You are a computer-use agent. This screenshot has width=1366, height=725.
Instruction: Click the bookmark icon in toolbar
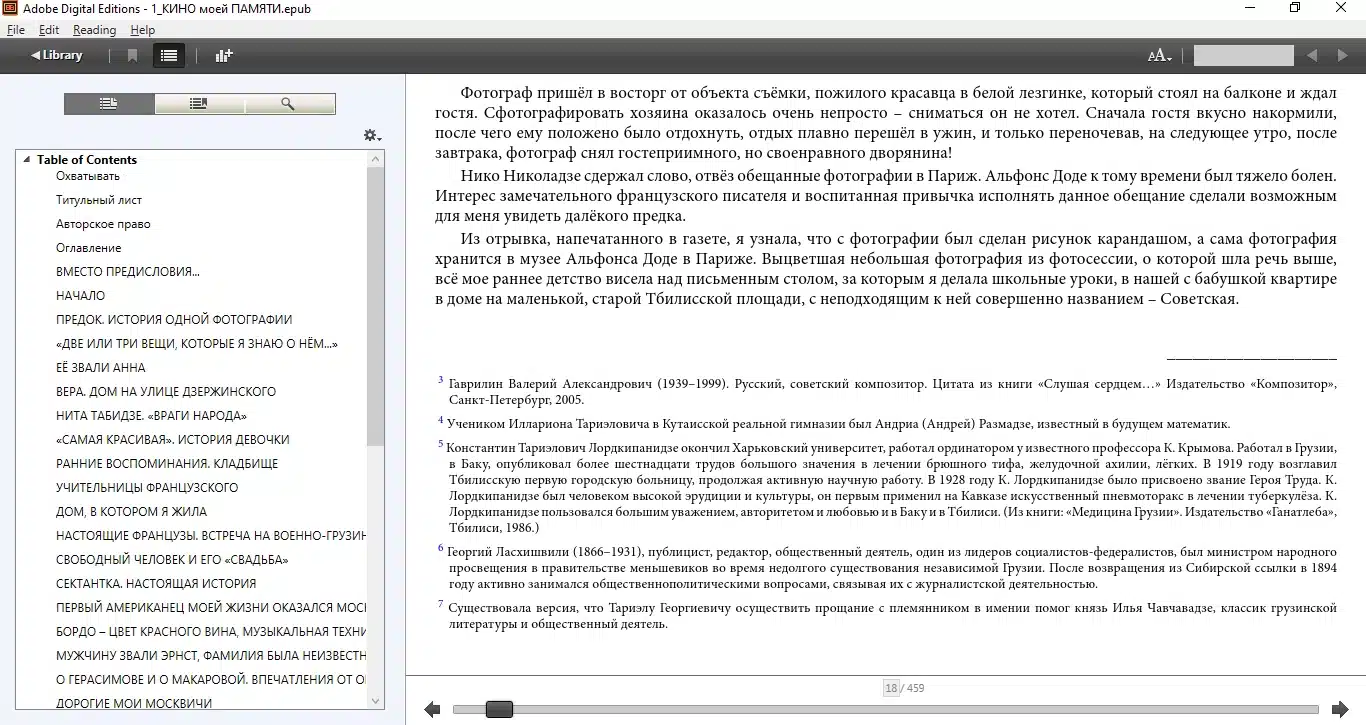click(x=132, y=56)
